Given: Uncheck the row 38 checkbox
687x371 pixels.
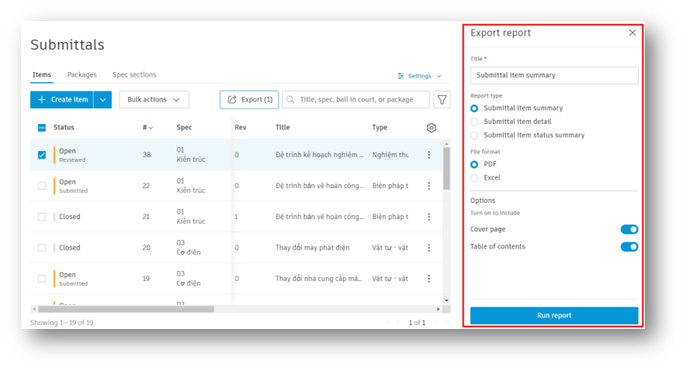Looking at the screenshot, I should coord(42,155).
